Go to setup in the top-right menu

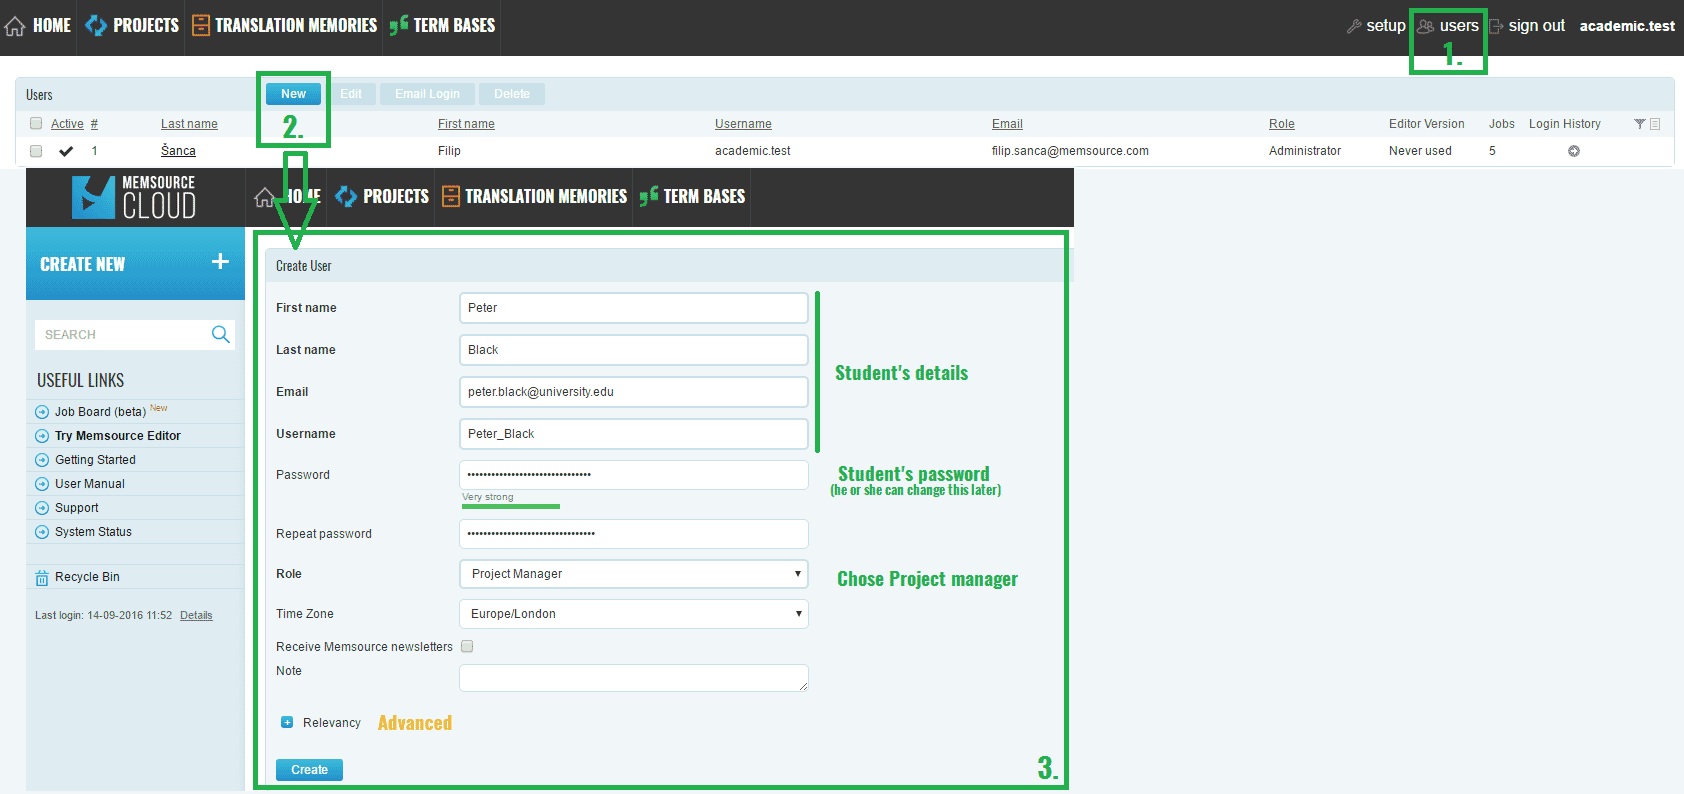pos(1386,26)
